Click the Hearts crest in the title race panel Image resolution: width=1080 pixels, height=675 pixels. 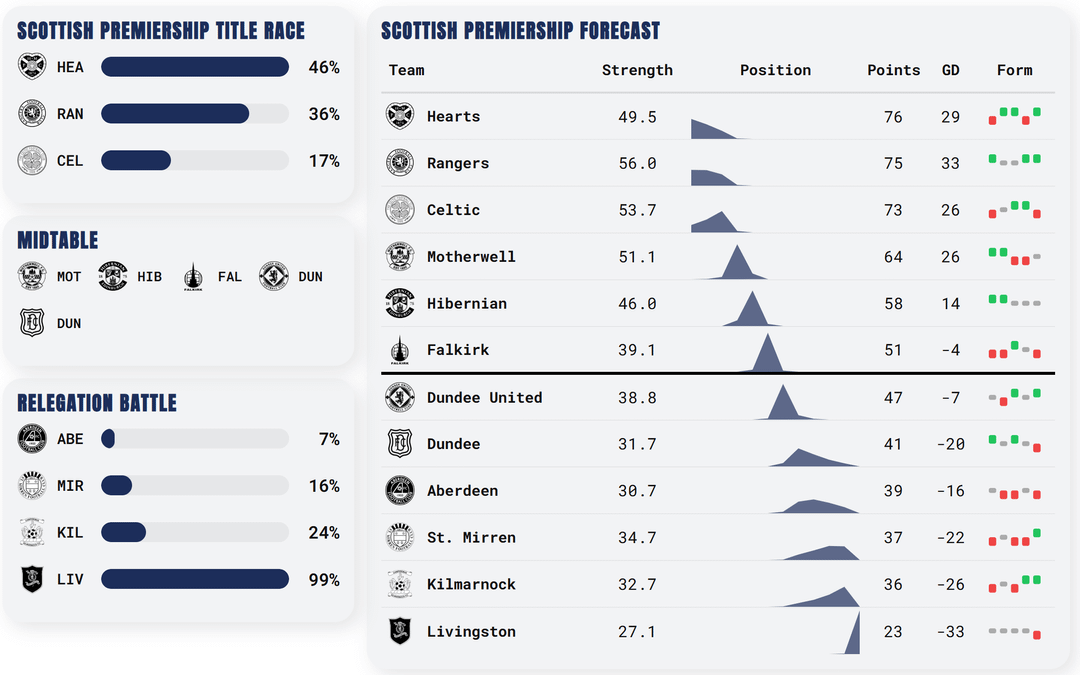pos(33,67)
